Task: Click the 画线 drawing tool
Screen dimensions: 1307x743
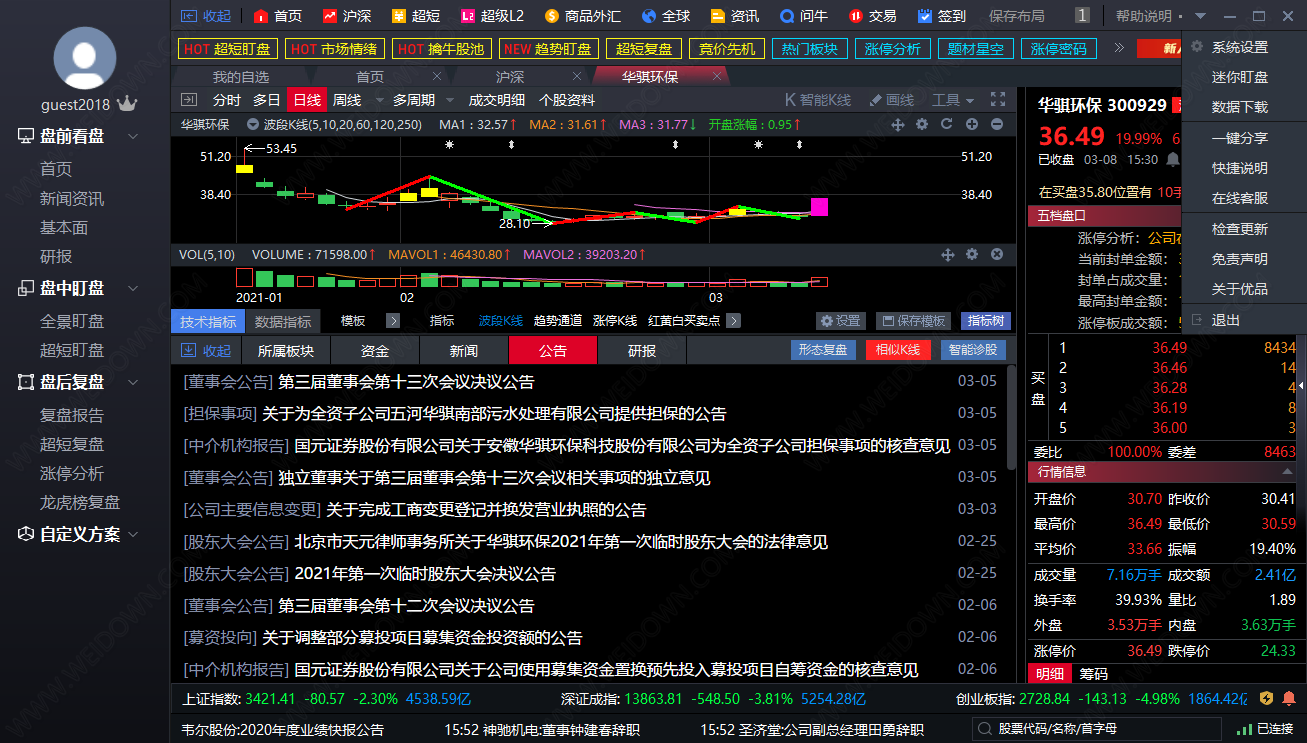Action: (892, 100)
